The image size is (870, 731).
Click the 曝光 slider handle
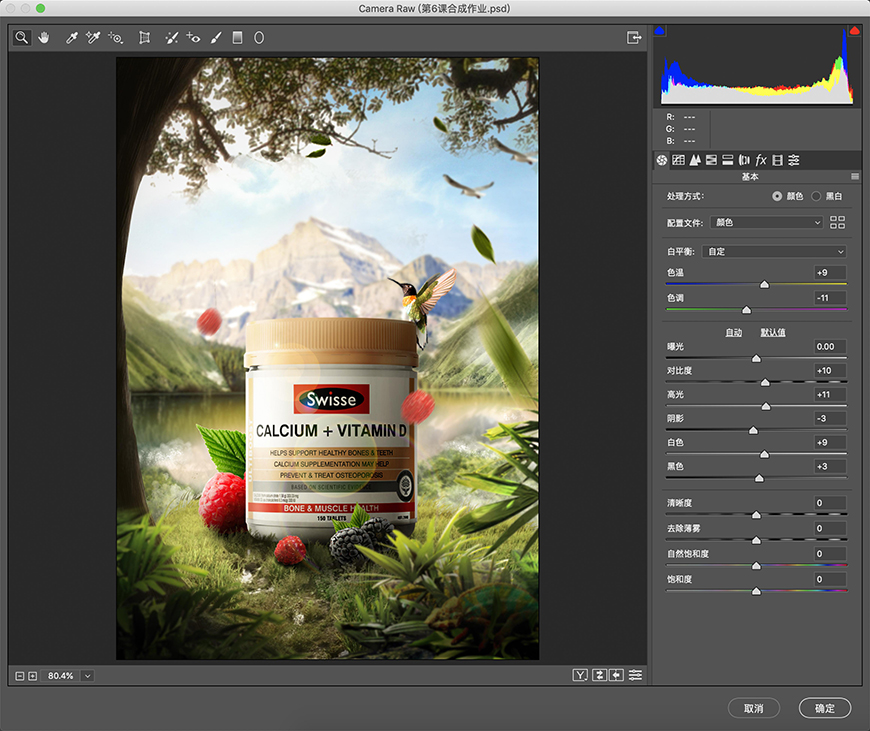point(756,359)
